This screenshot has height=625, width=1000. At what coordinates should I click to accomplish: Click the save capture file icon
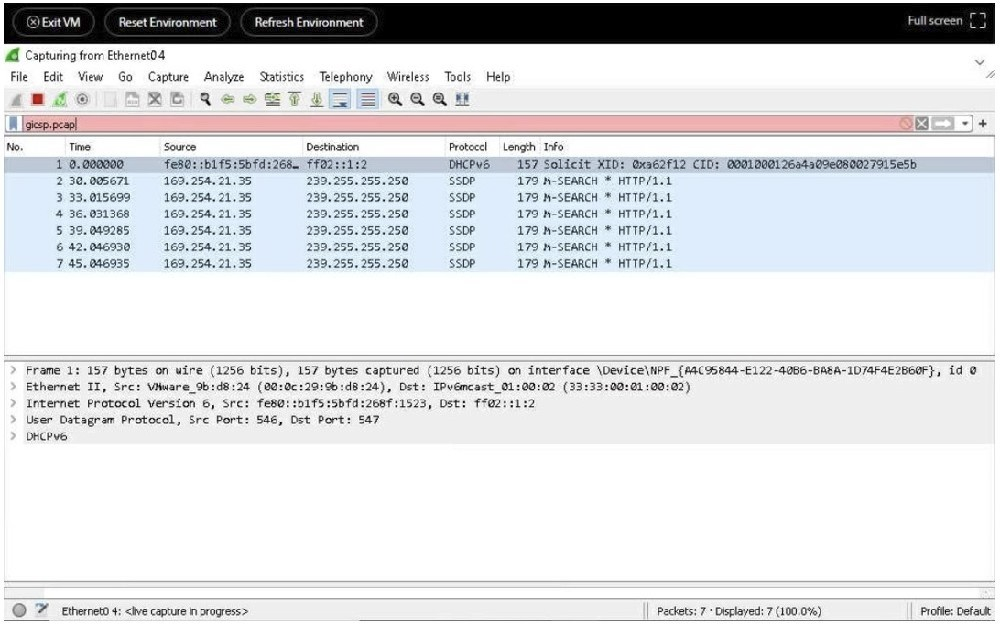pyautogui.click(x=132, y=99)
